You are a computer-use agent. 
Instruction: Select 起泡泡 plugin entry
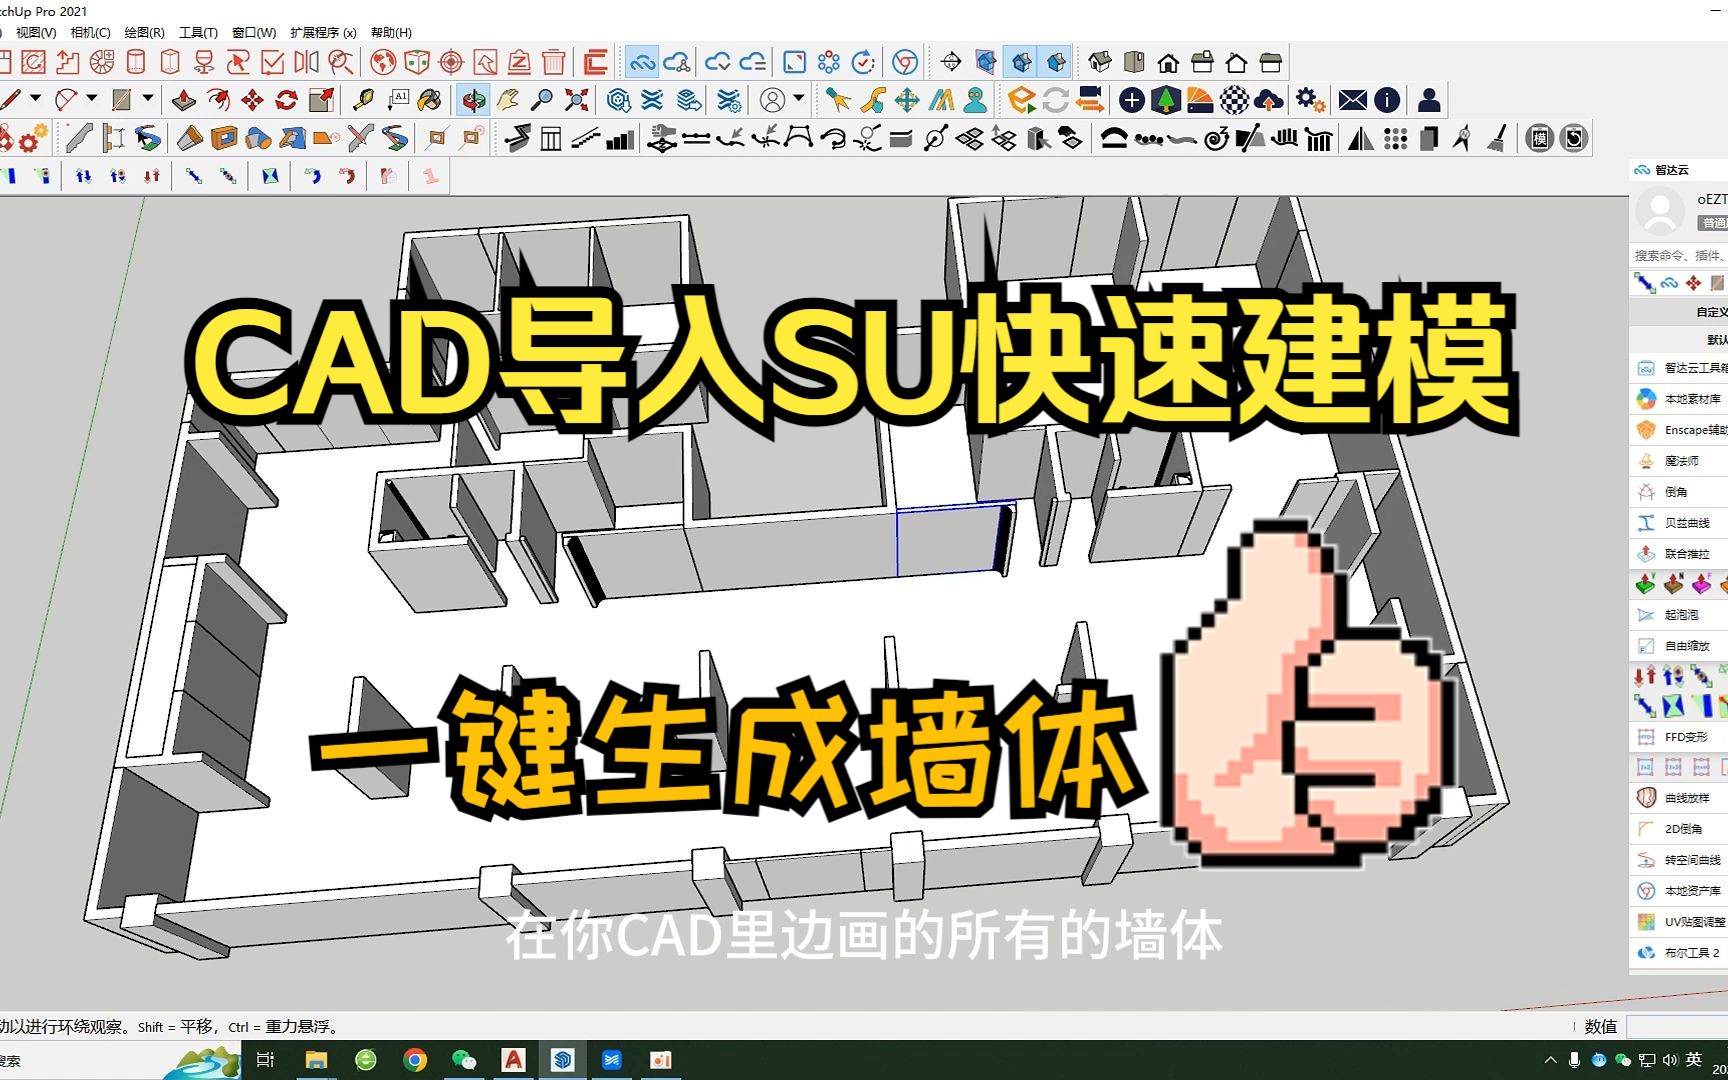click(1680, 615)
